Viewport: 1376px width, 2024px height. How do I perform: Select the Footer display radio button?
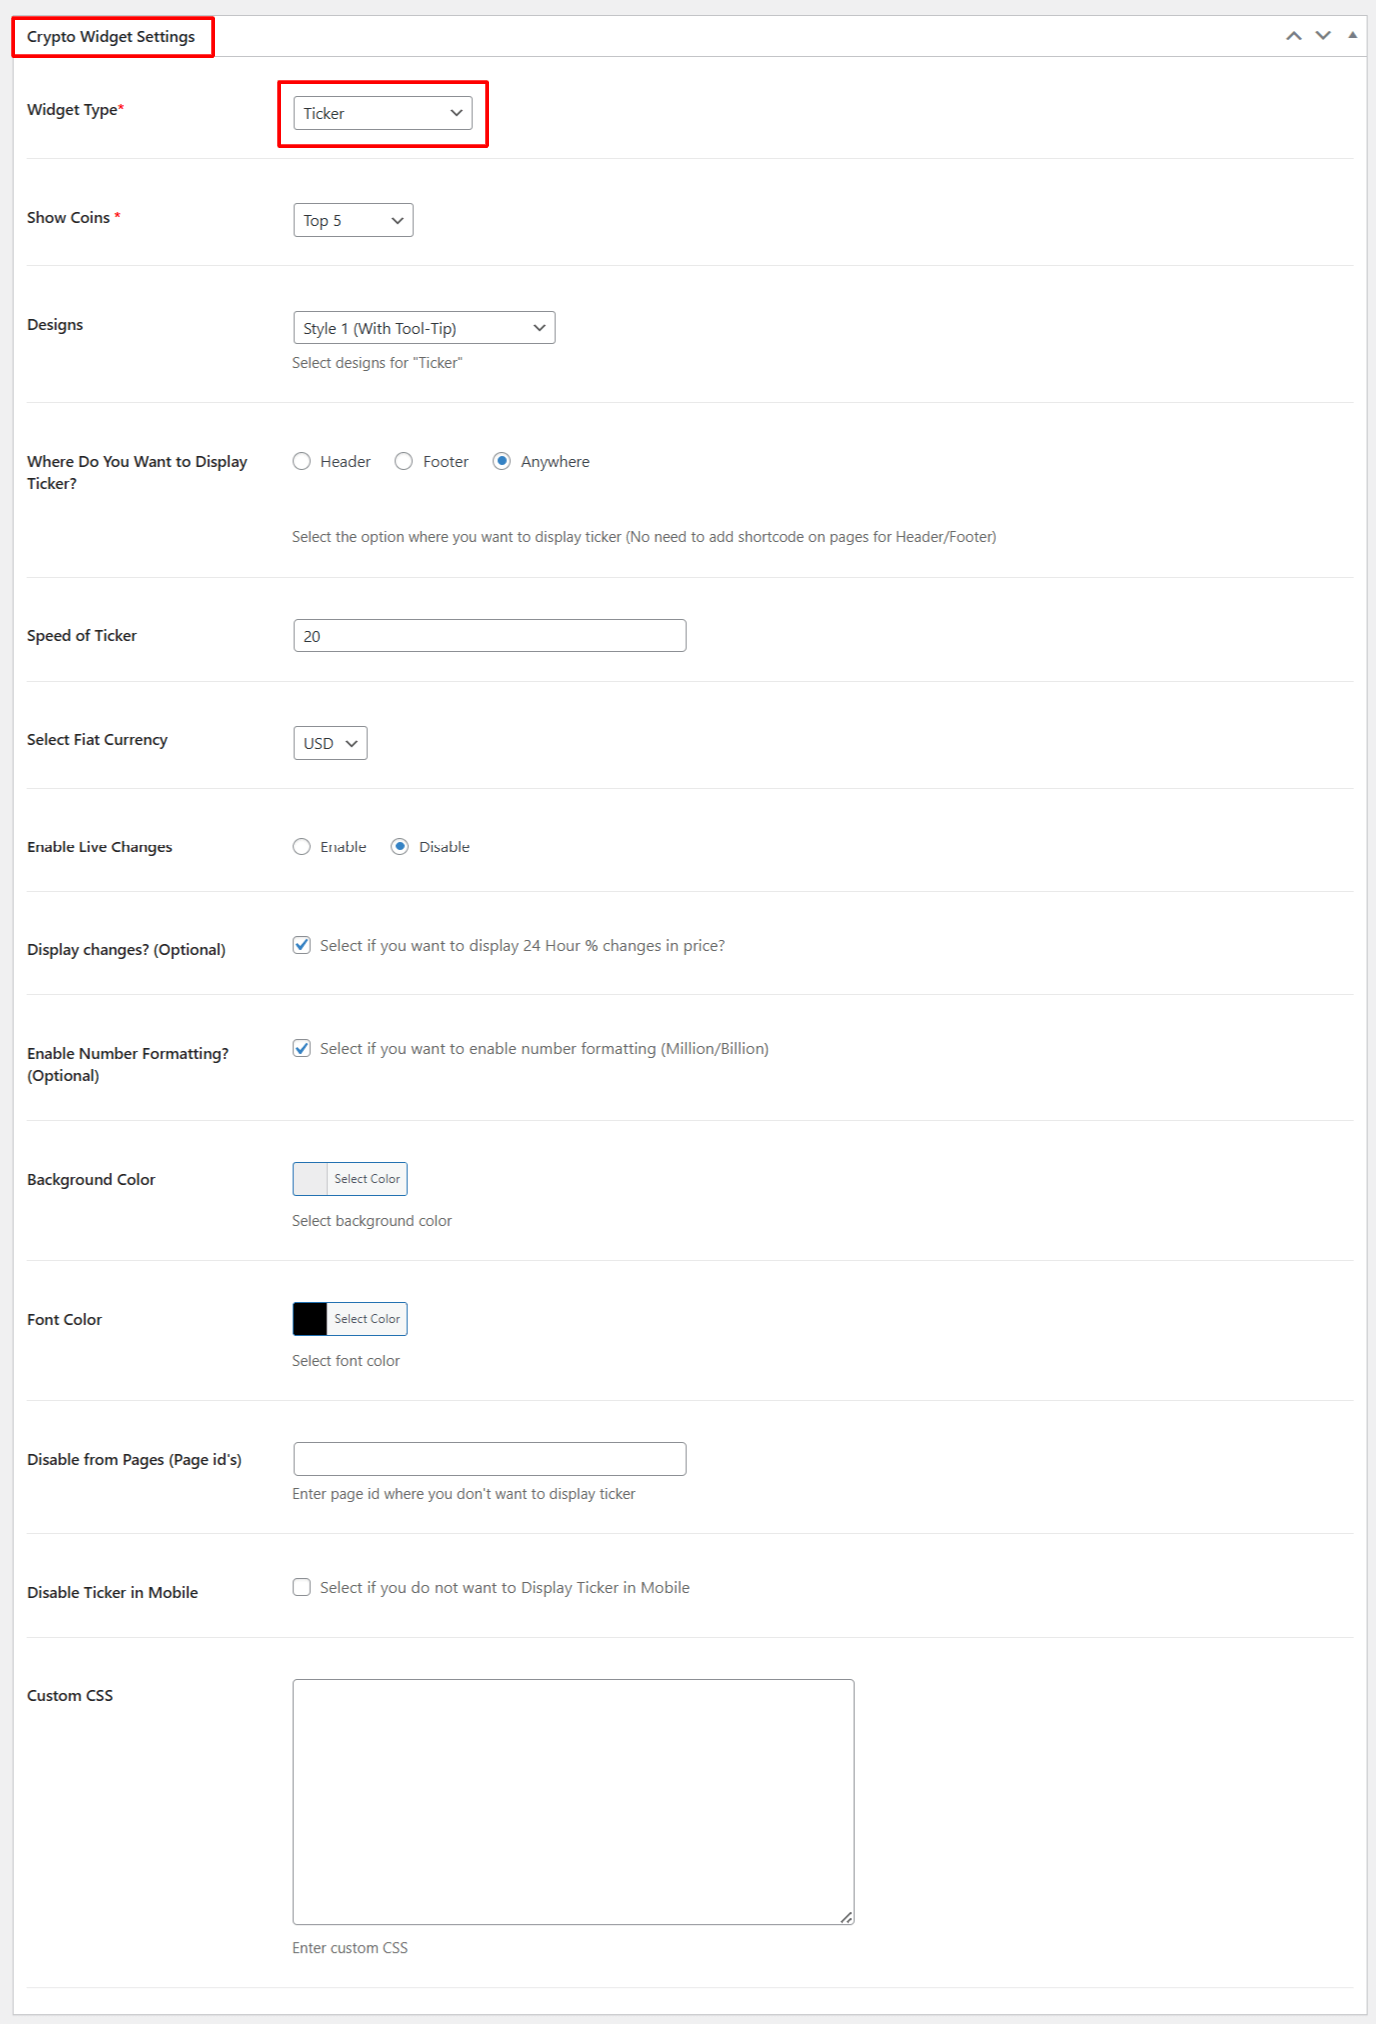click(x=404, y=461)
